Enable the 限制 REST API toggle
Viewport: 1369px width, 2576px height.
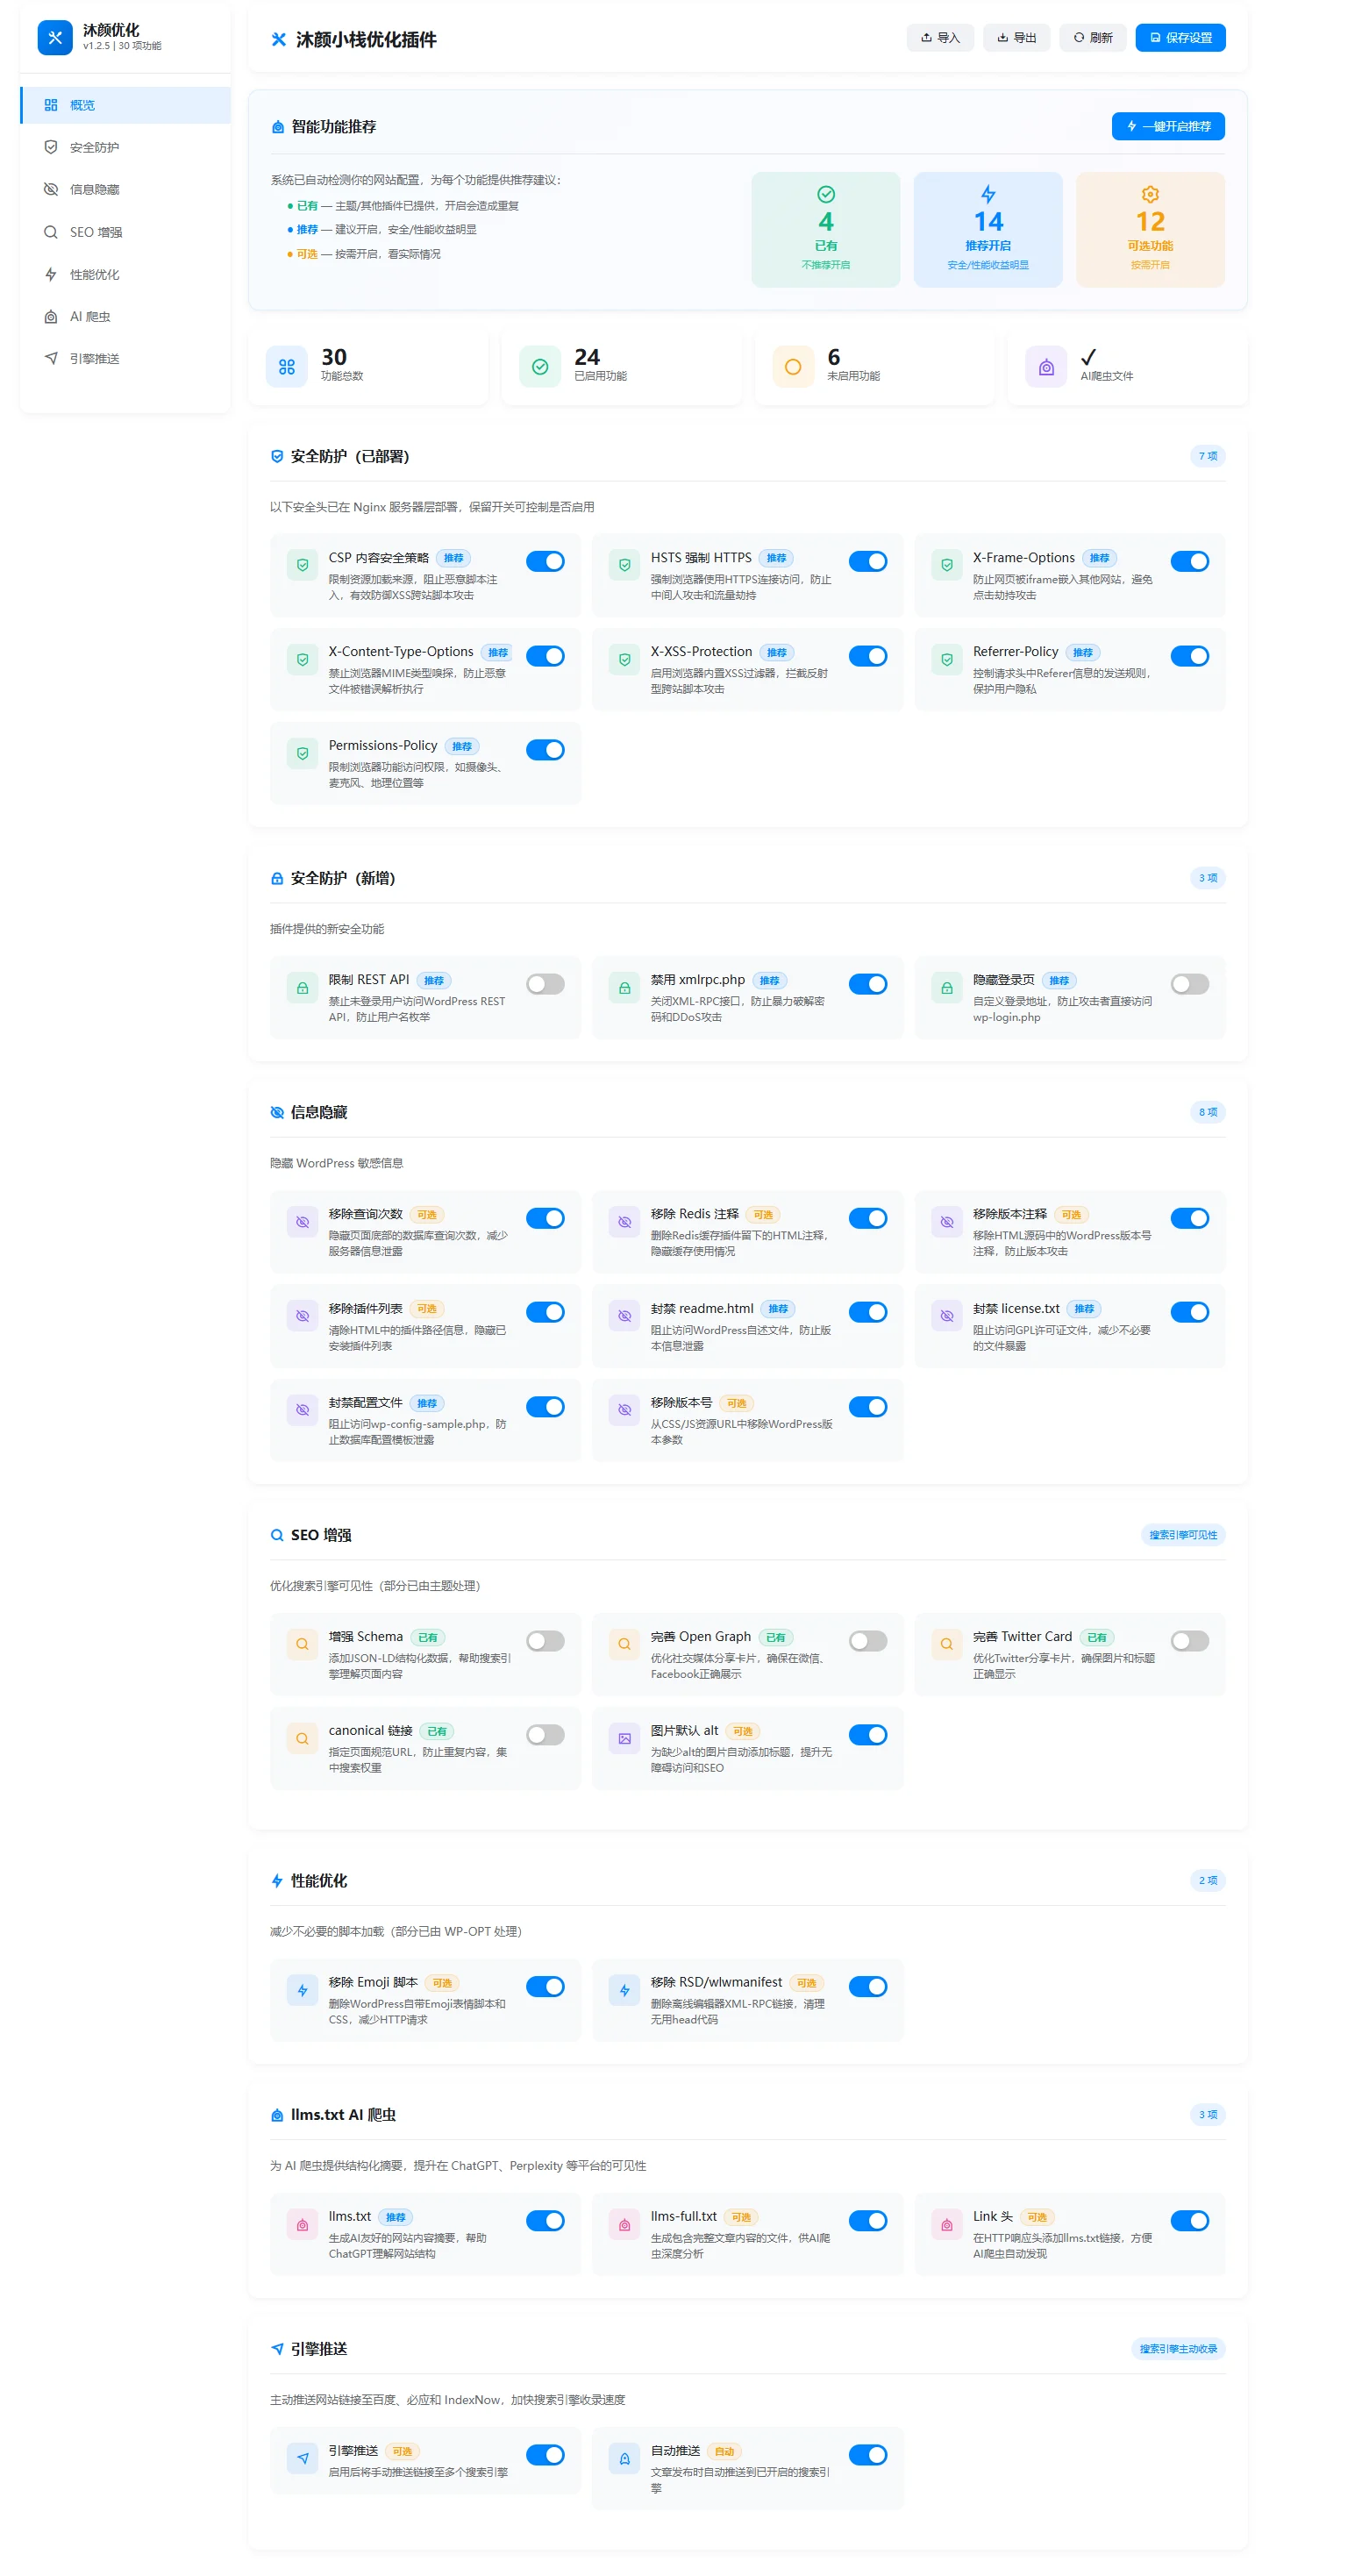(545, 984)
